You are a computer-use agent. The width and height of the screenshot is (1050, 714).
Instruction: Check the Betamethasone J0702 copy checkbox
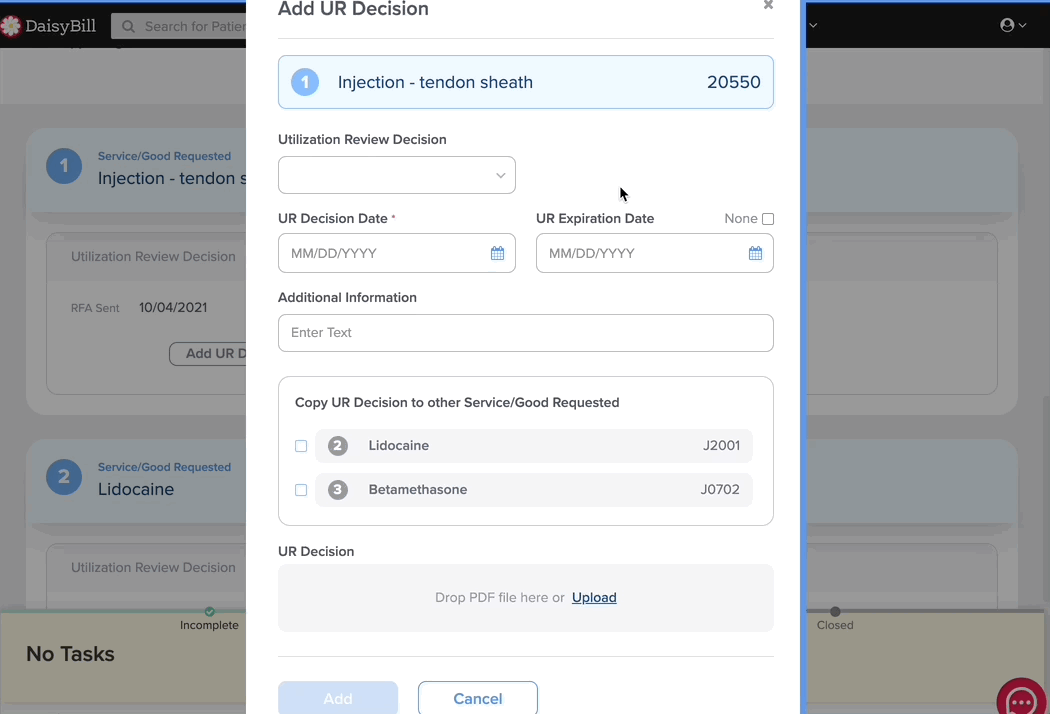[x=301, y=490]
